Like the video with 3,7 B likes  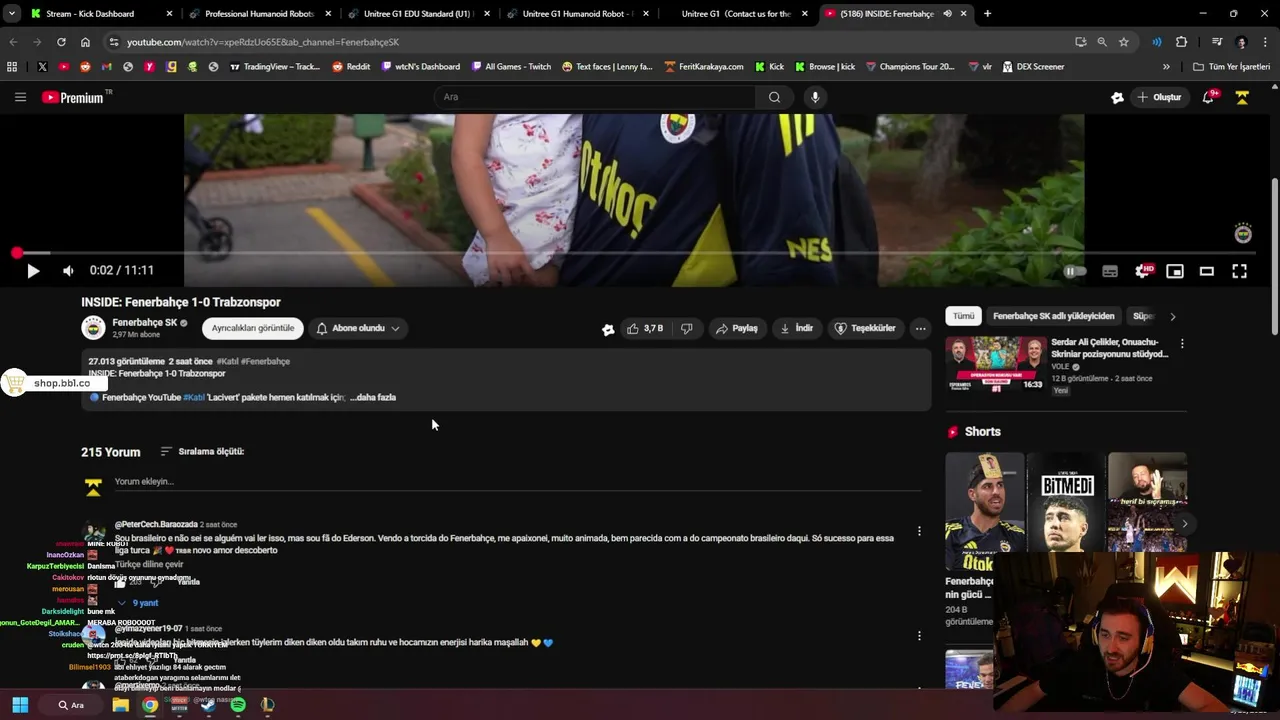[645, 328]
